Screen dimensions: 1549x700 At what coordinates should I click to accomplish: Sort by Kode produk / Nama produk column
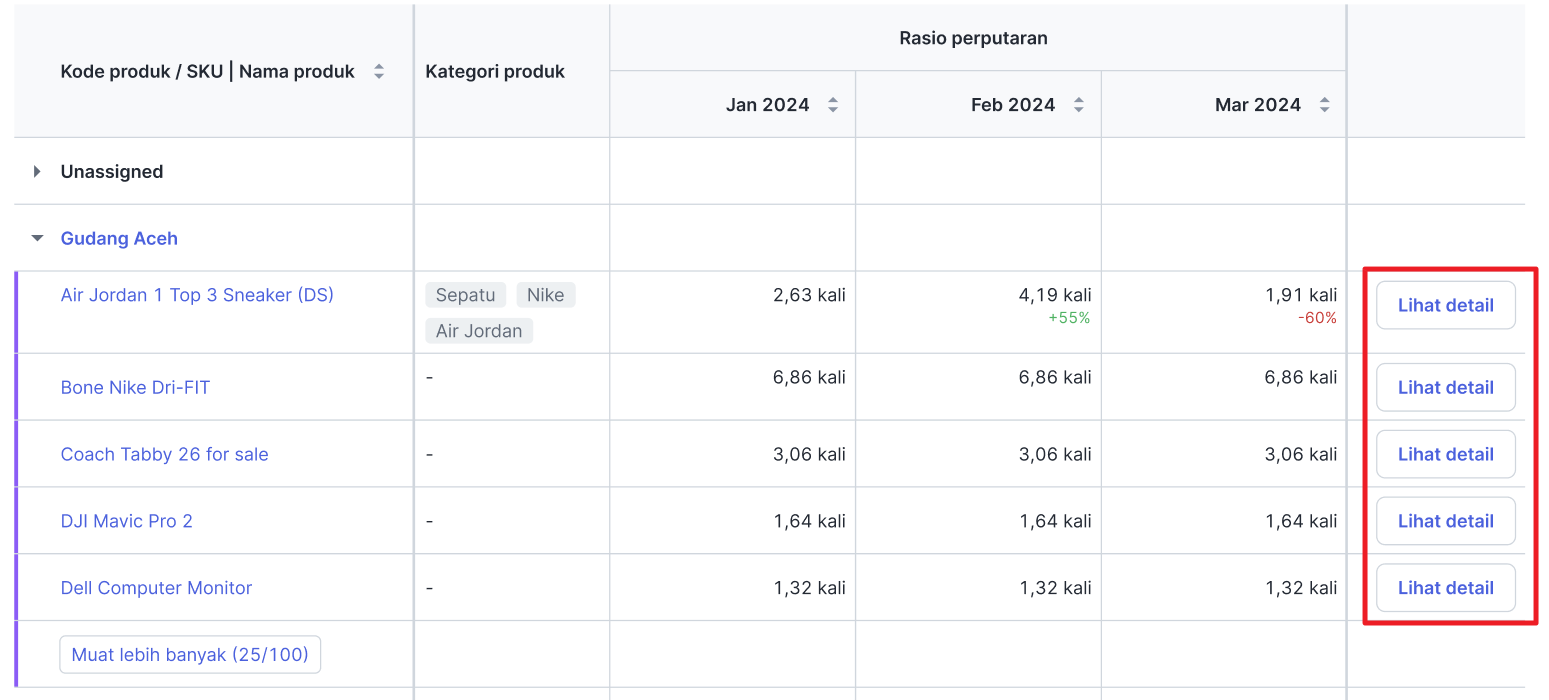(379, 72)
